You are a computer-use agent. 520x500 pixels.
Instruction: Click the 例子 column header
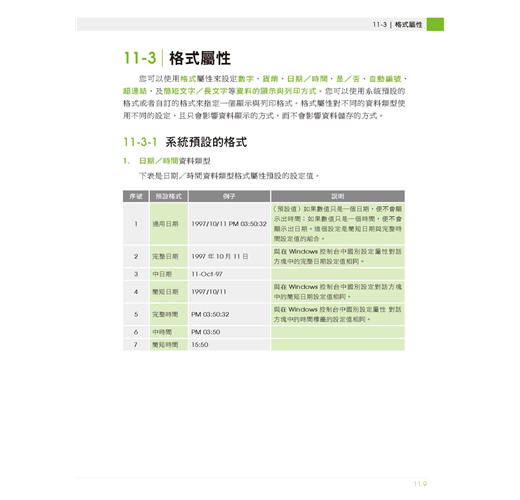click(x=229, y=196)
